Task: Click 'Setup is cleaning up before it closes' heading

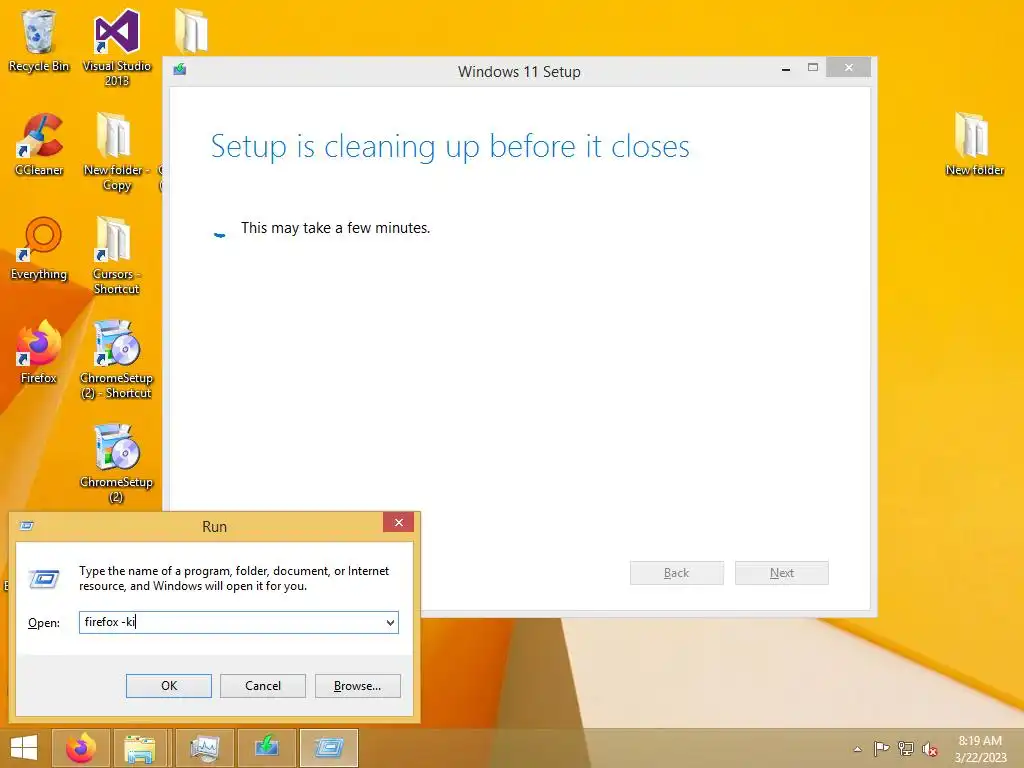Action: coord(450,146)
